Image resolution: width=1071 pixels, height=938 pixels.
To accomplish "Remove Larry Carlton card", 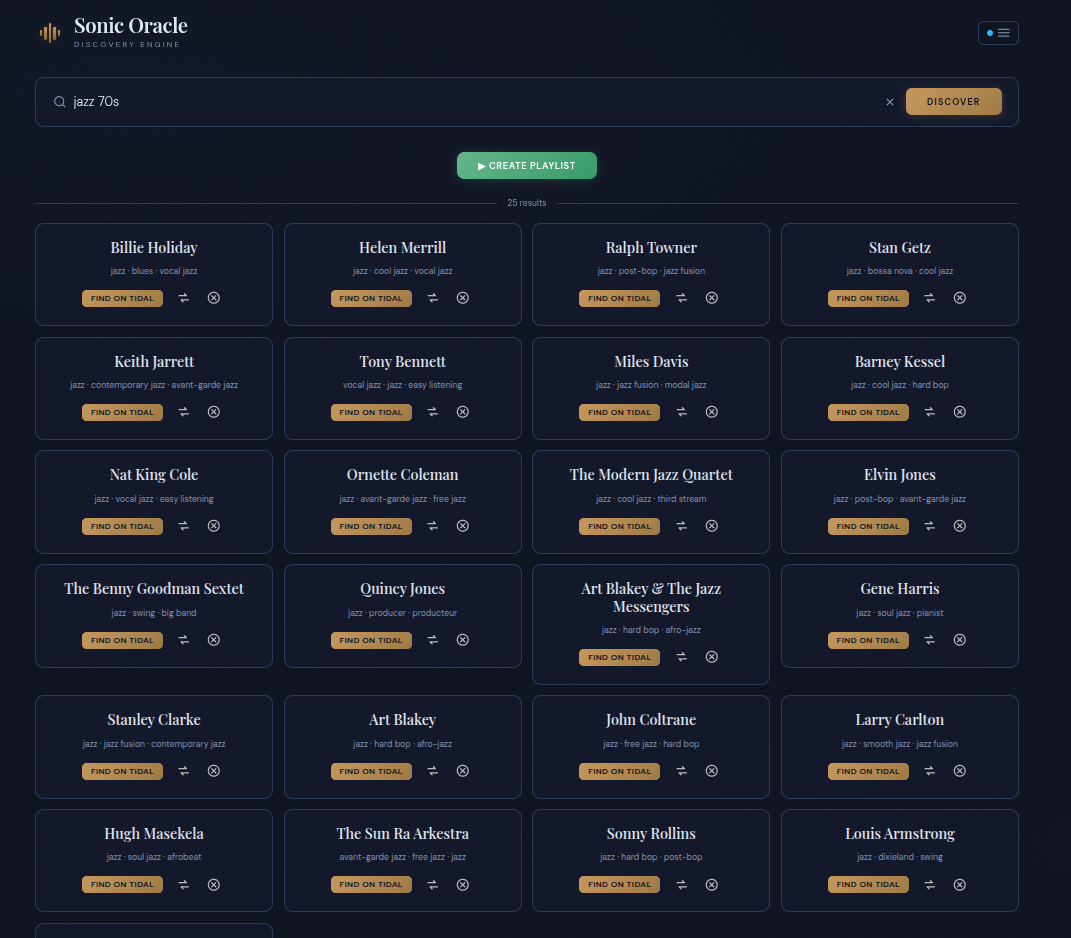I will point(960,771).
